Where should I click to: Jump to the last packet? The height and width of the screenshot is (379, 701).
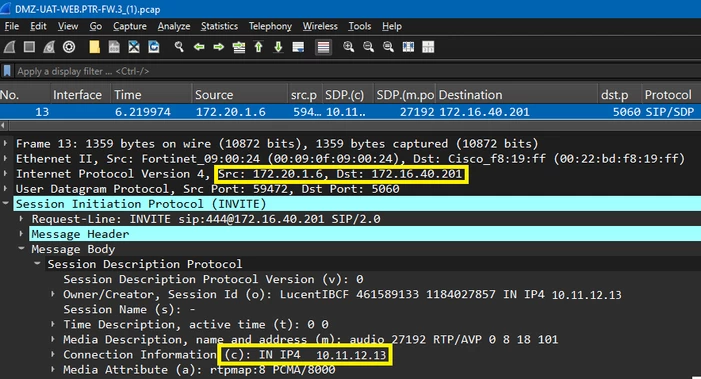[278, 47]
